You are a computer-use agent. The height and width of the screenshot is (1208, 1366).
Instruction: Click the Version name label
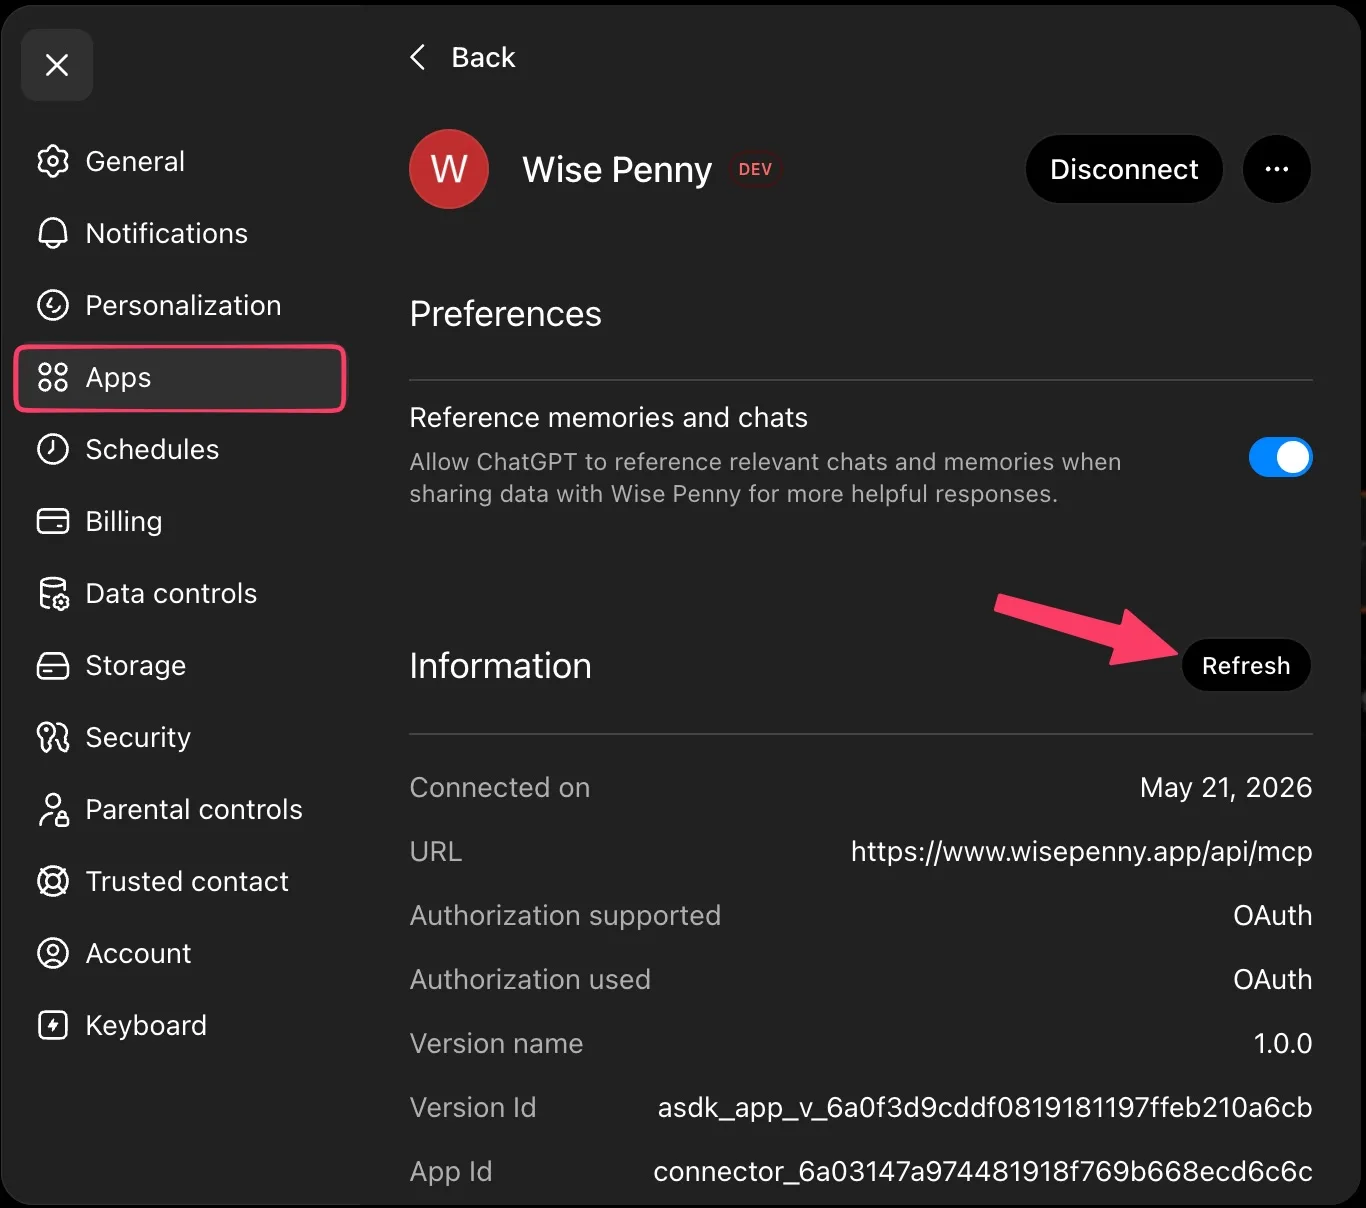[496, 1043]
